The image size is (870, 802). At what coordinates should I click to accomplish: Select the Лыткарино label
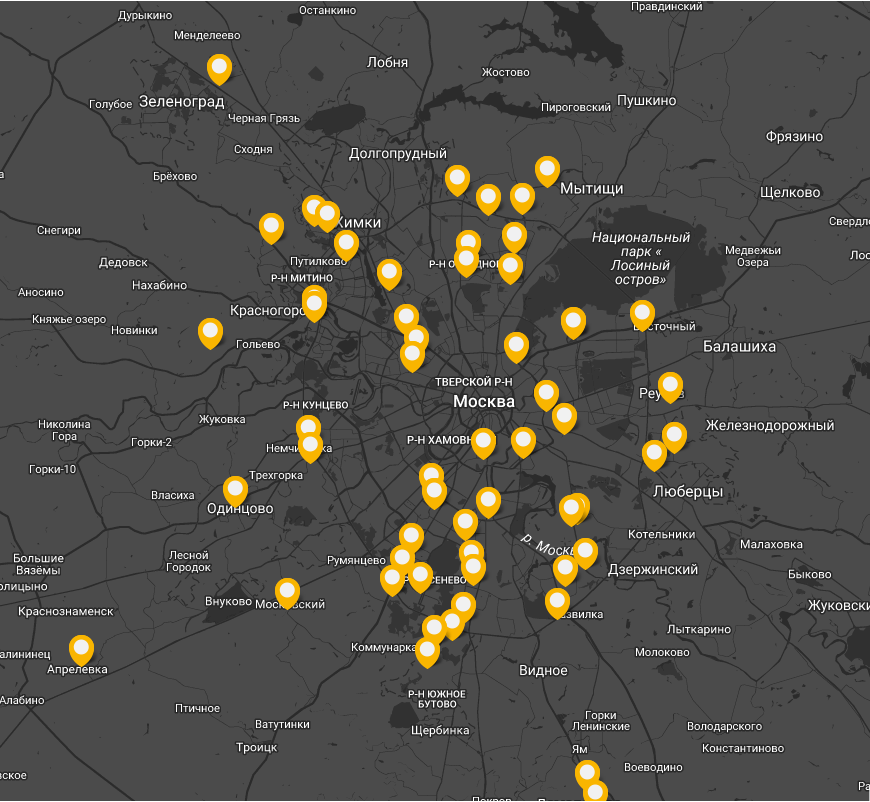tap(699, 629)
